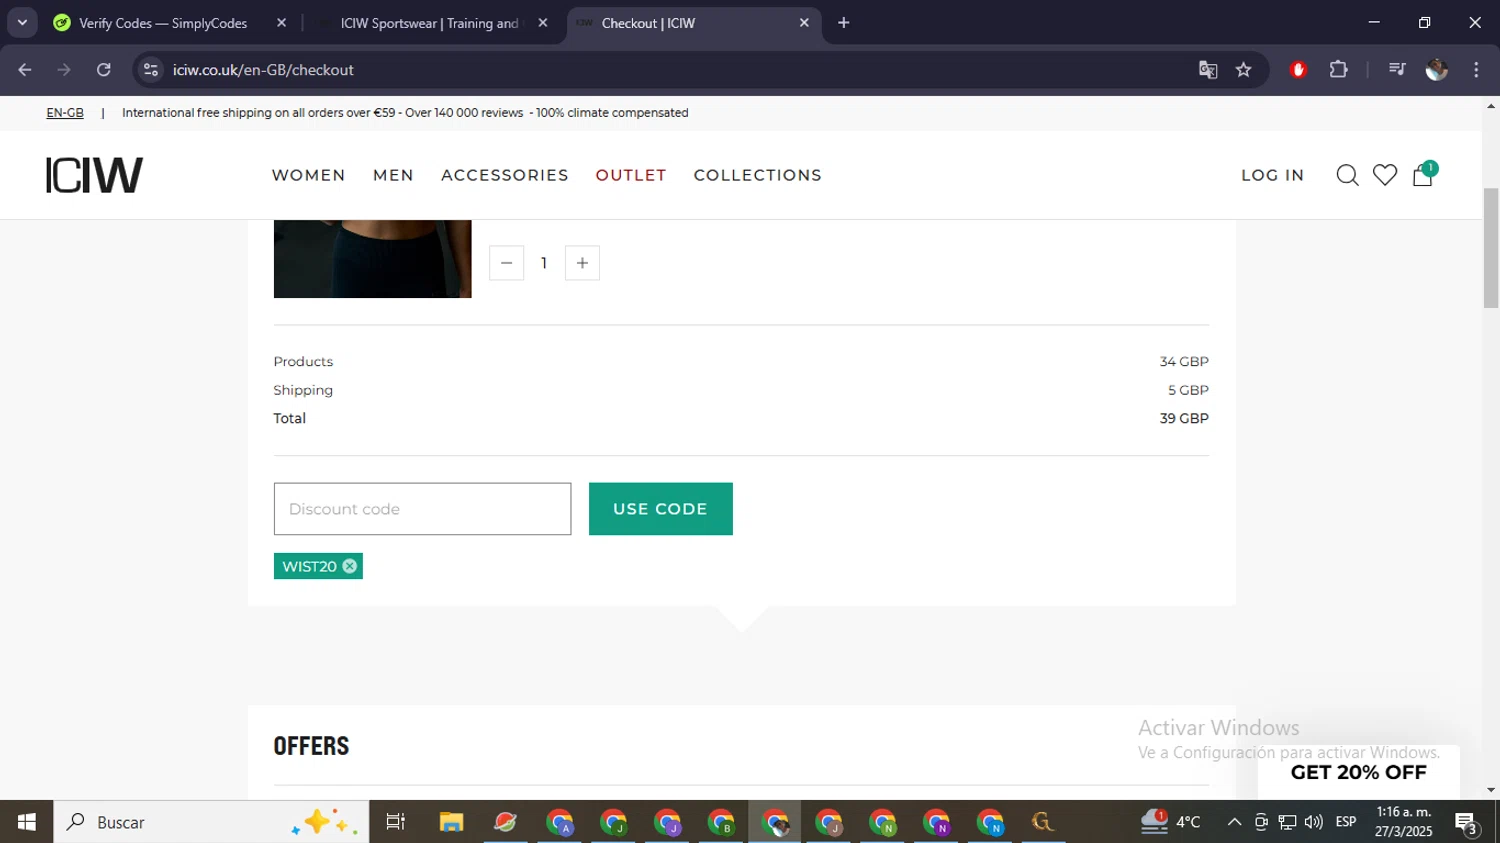Open the rightmost golden app taskbar icon
Viewport: 1500px width, 843px height.
click(1042, 822)
